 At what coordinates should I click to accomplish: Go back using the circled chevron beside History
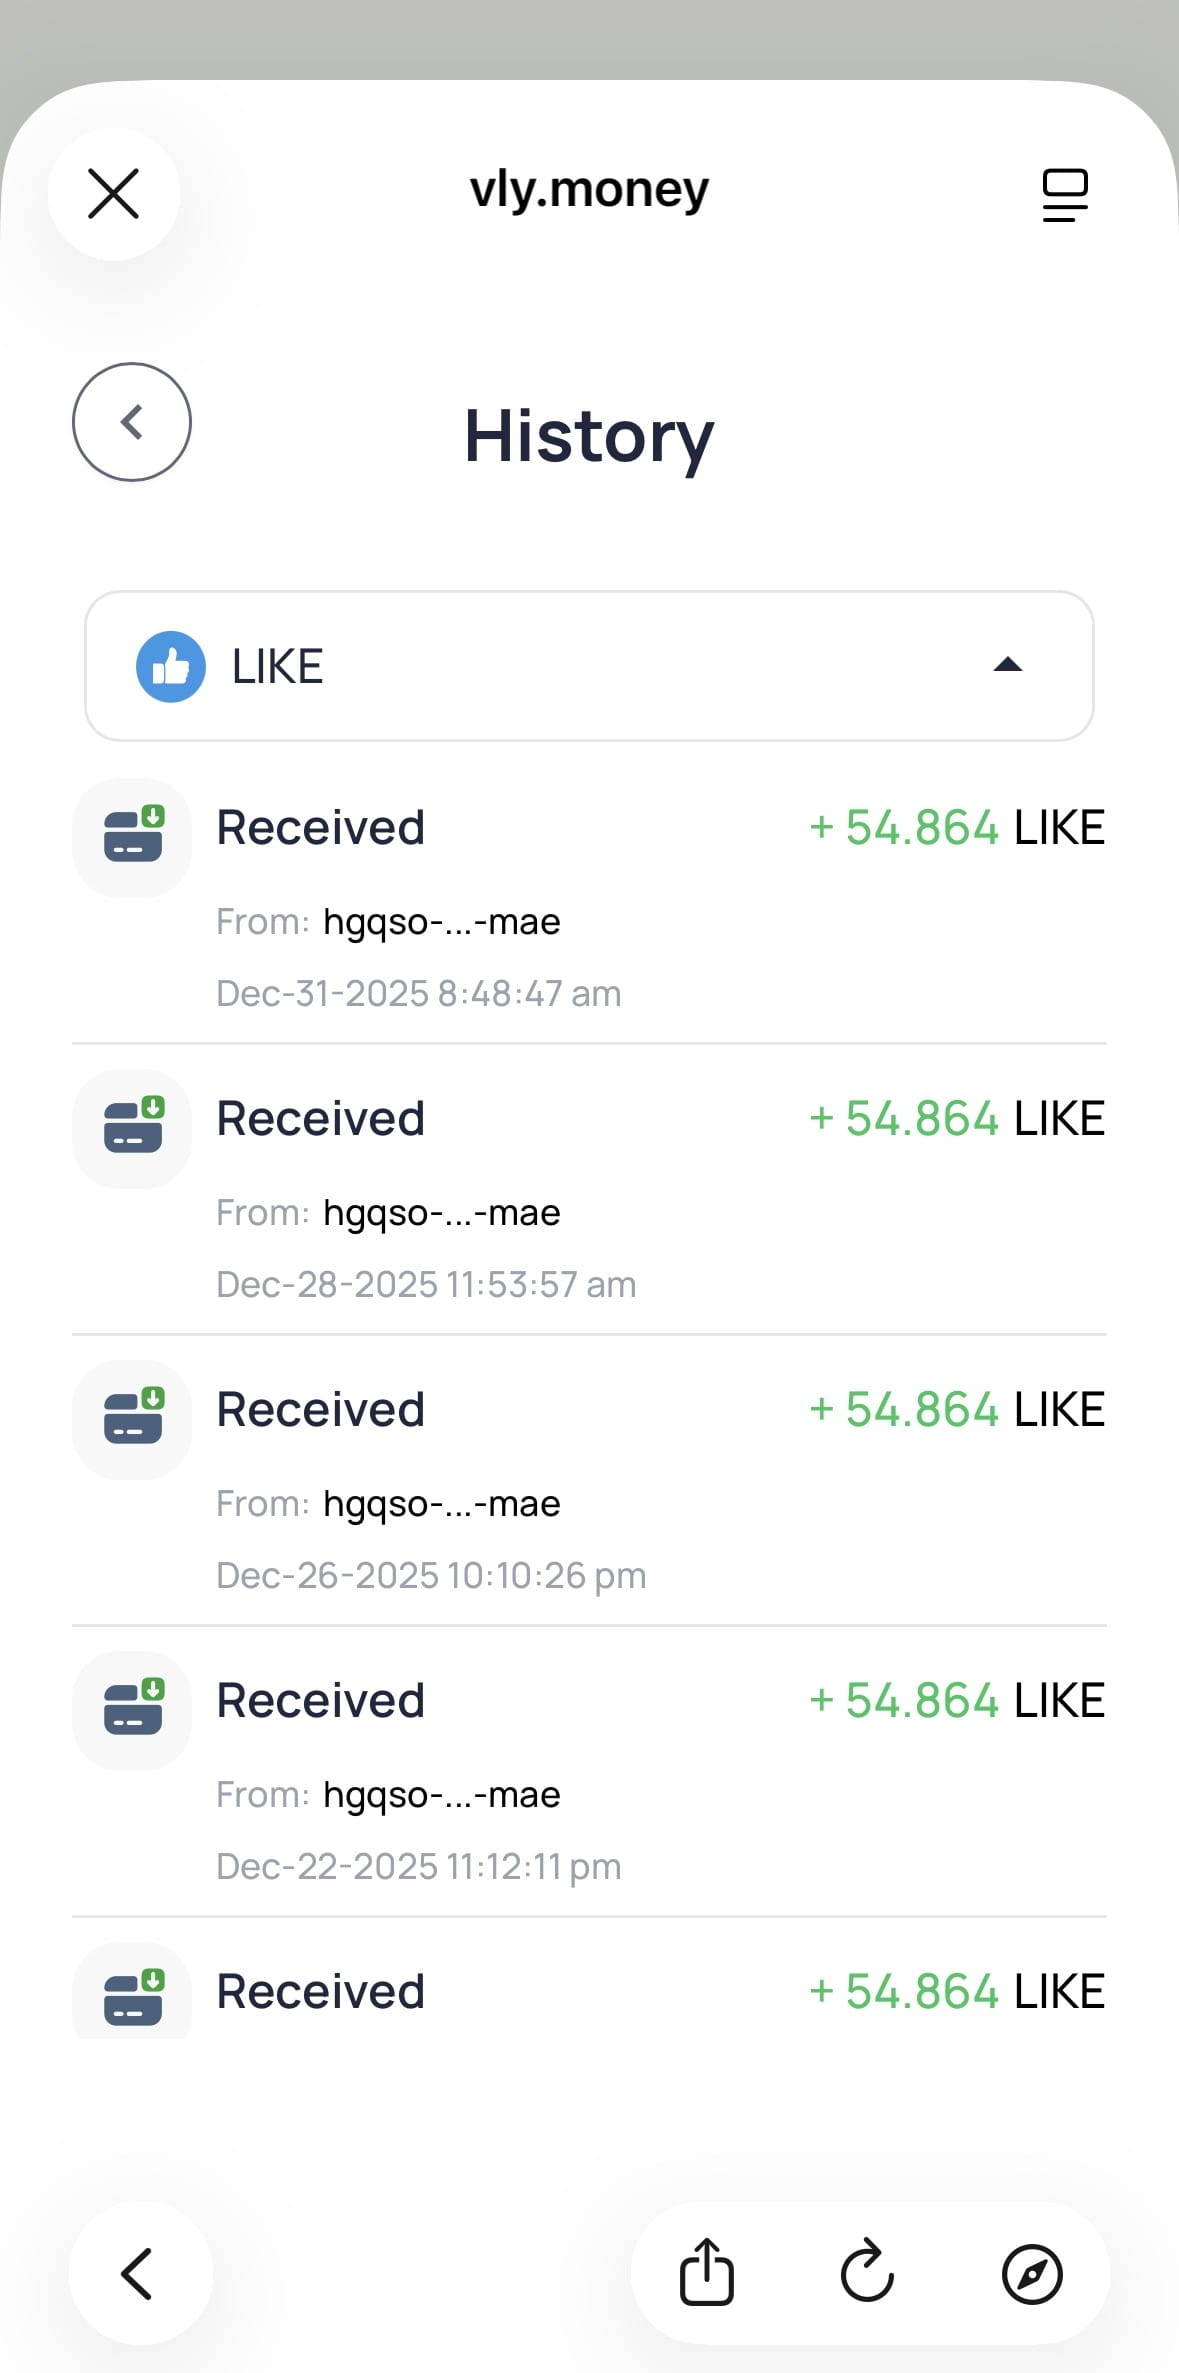click(132, 422)
